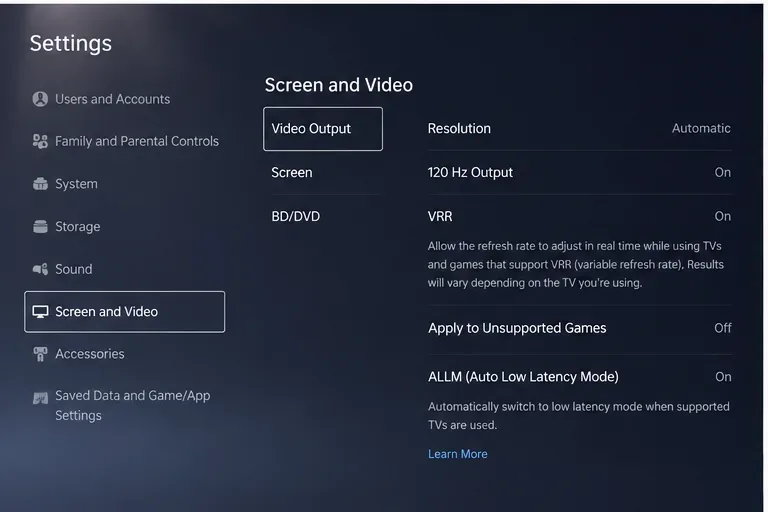Toggle Apply to Unsupported Games Off value
The image size is (768, 512).
coord(722,328)
